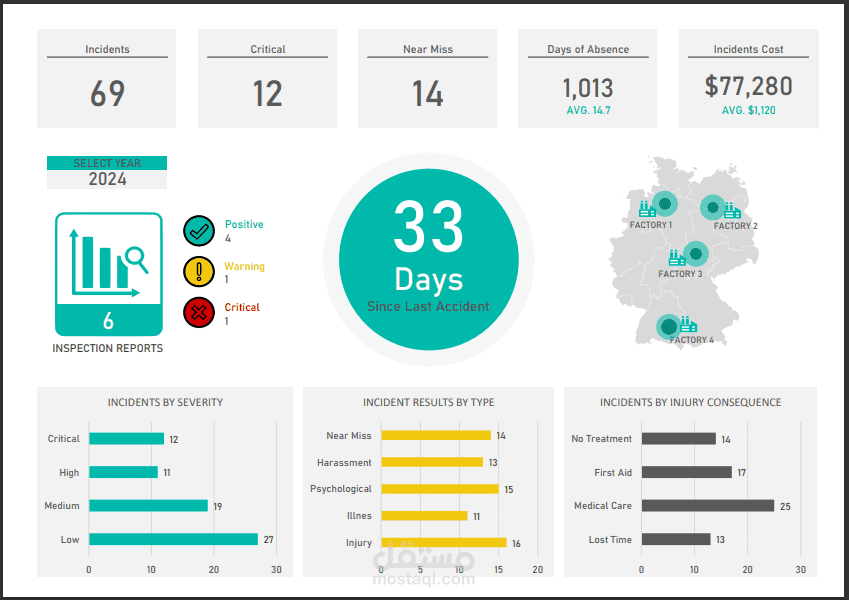Screen dimensions: 849x600
Task: Select Factory 1 marker on map
Action: [x=664, y=204]
